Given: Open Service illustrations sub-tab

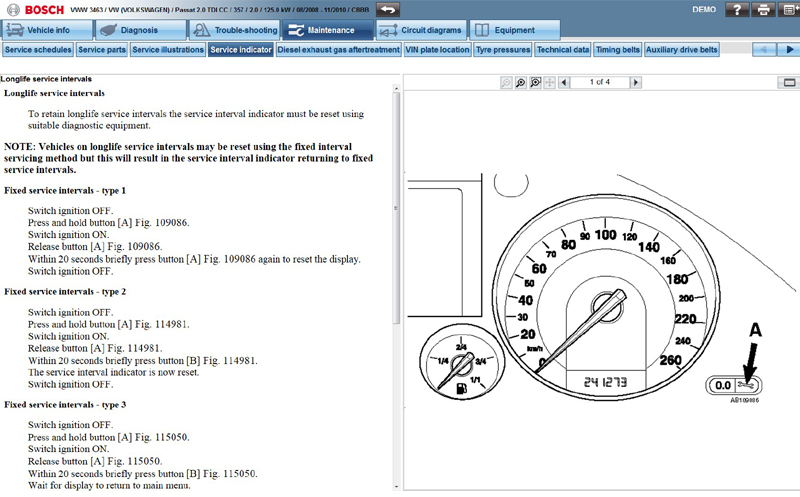Looking at the screenshot, I should (168, 49).
